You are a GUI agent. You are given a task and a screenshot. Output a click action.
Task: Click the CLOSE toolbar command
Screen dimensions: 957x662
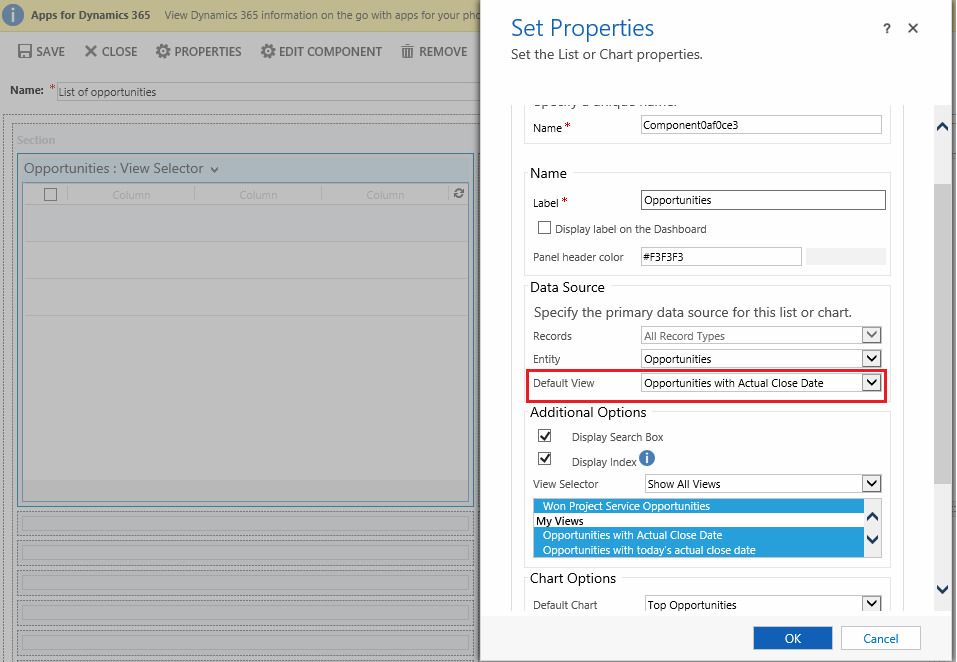tap(111, 51)
